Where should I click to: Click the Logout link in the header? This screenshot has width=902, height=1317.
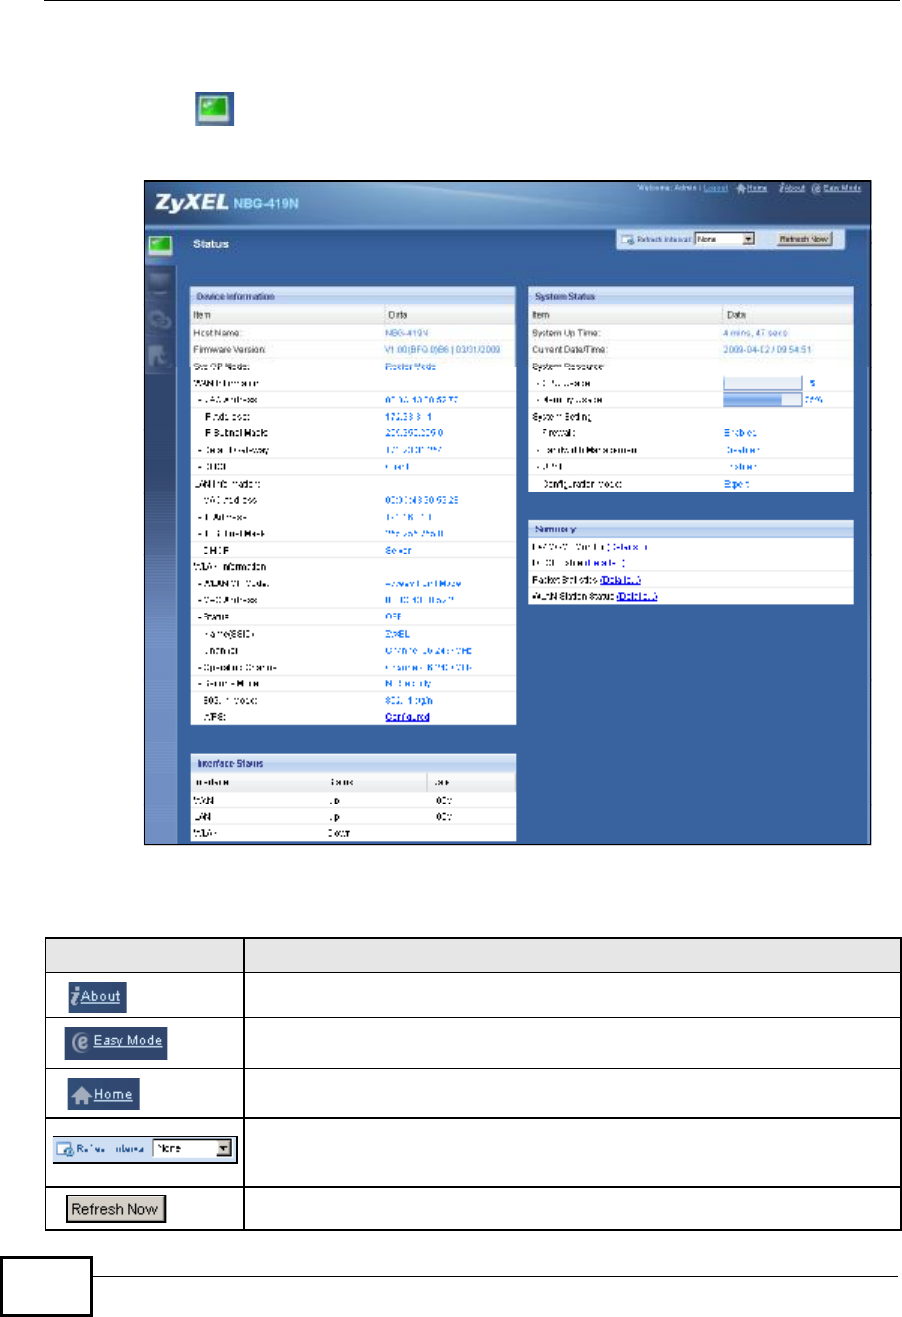(715, 188)
